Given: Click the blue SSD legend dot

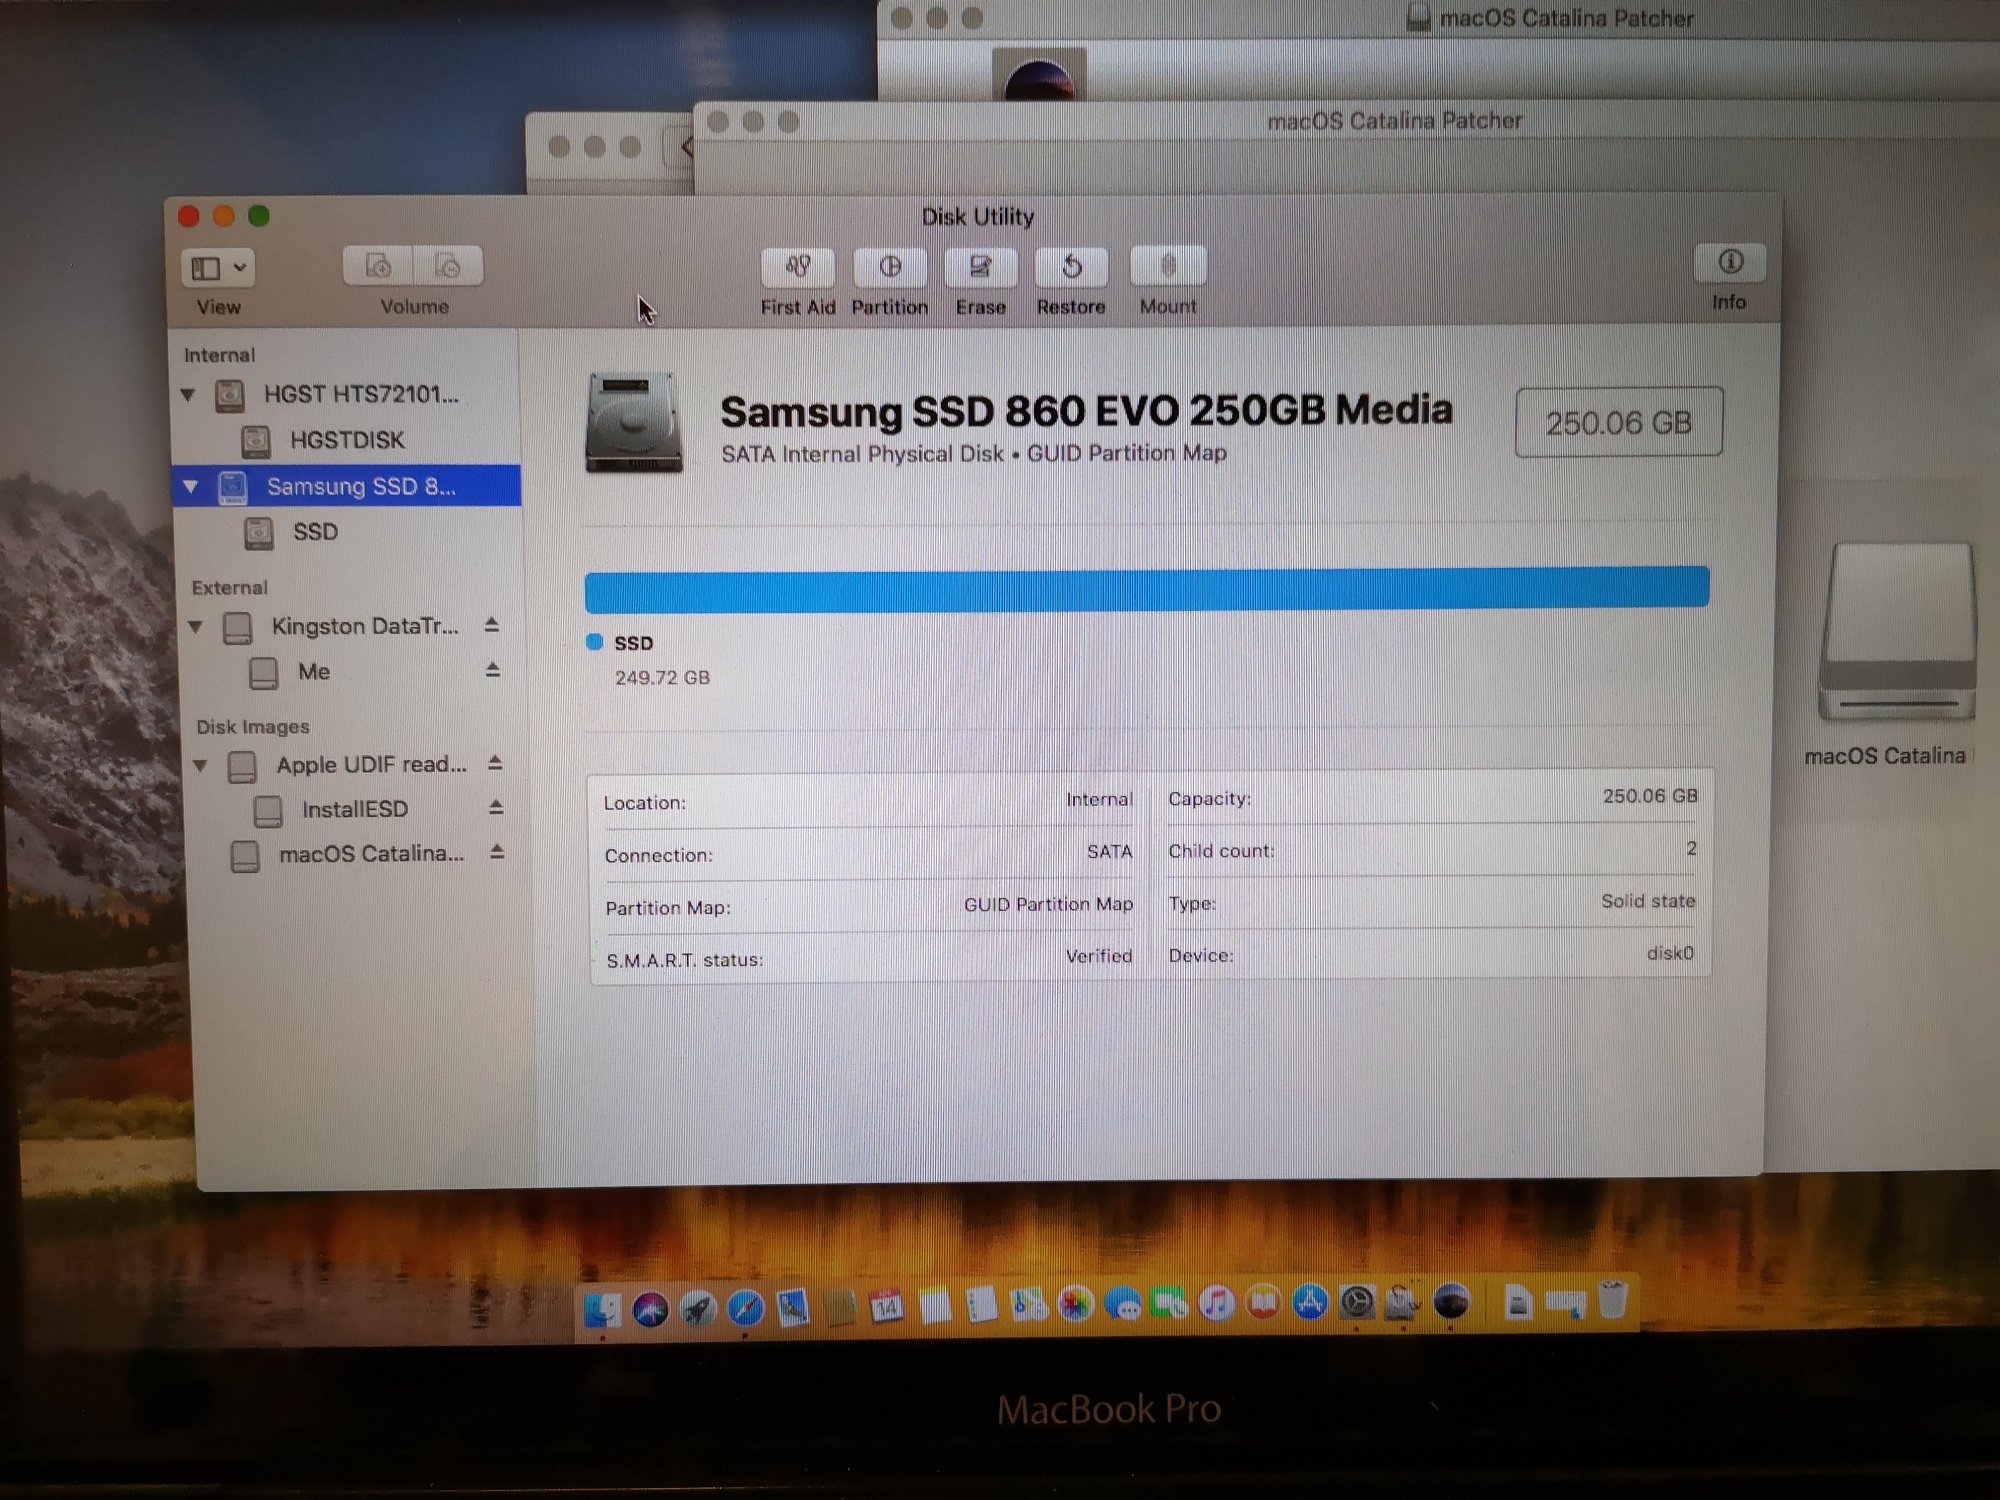Looking at the screenshot, I should pyautogui.click(x=594, y=642).
